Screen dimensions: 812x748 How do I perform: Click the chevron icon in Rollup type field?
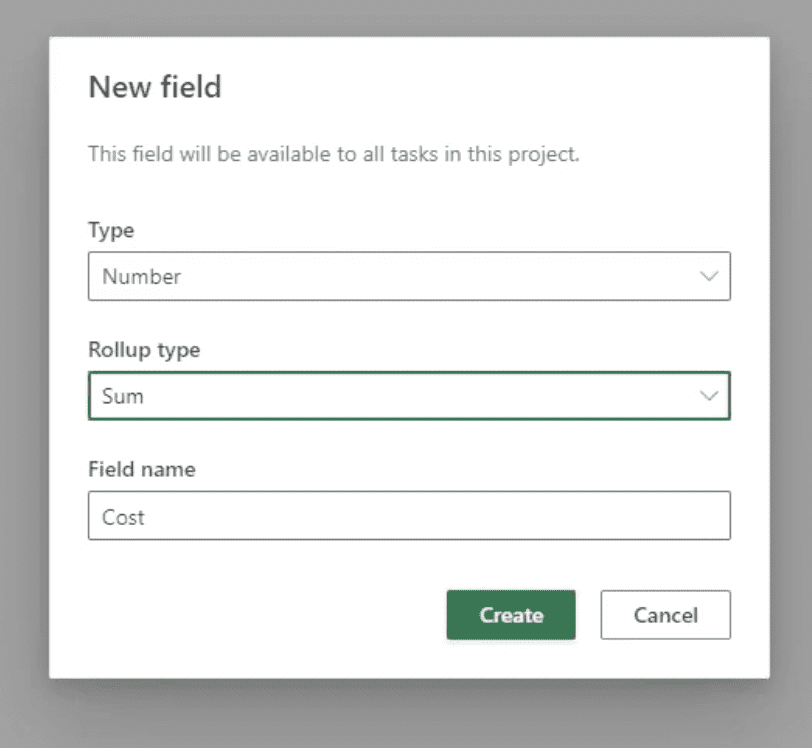708,396
